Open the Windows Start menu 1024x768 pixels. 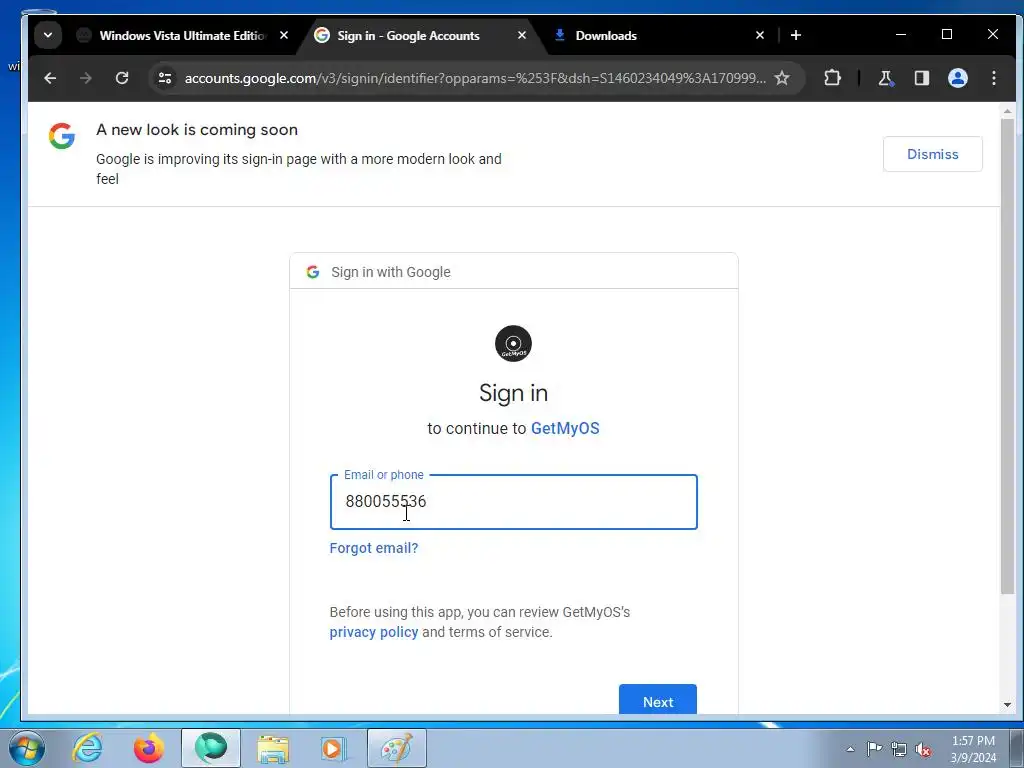(x=27, y=748)
